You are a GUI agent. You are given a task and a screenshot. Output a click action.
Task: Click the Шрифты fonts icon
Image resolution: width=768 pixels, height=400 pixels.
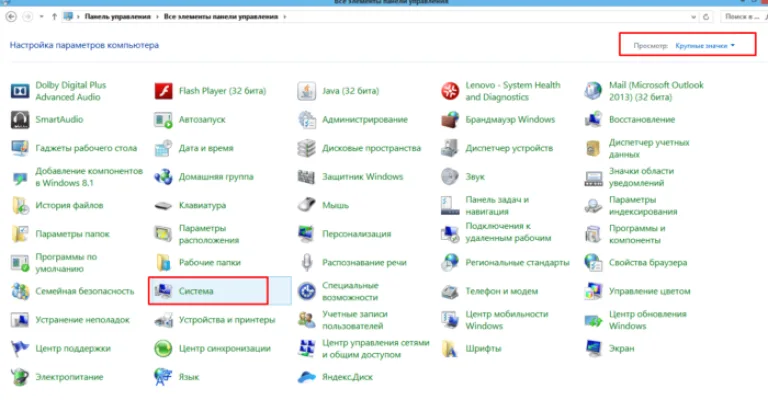point(450,349)
